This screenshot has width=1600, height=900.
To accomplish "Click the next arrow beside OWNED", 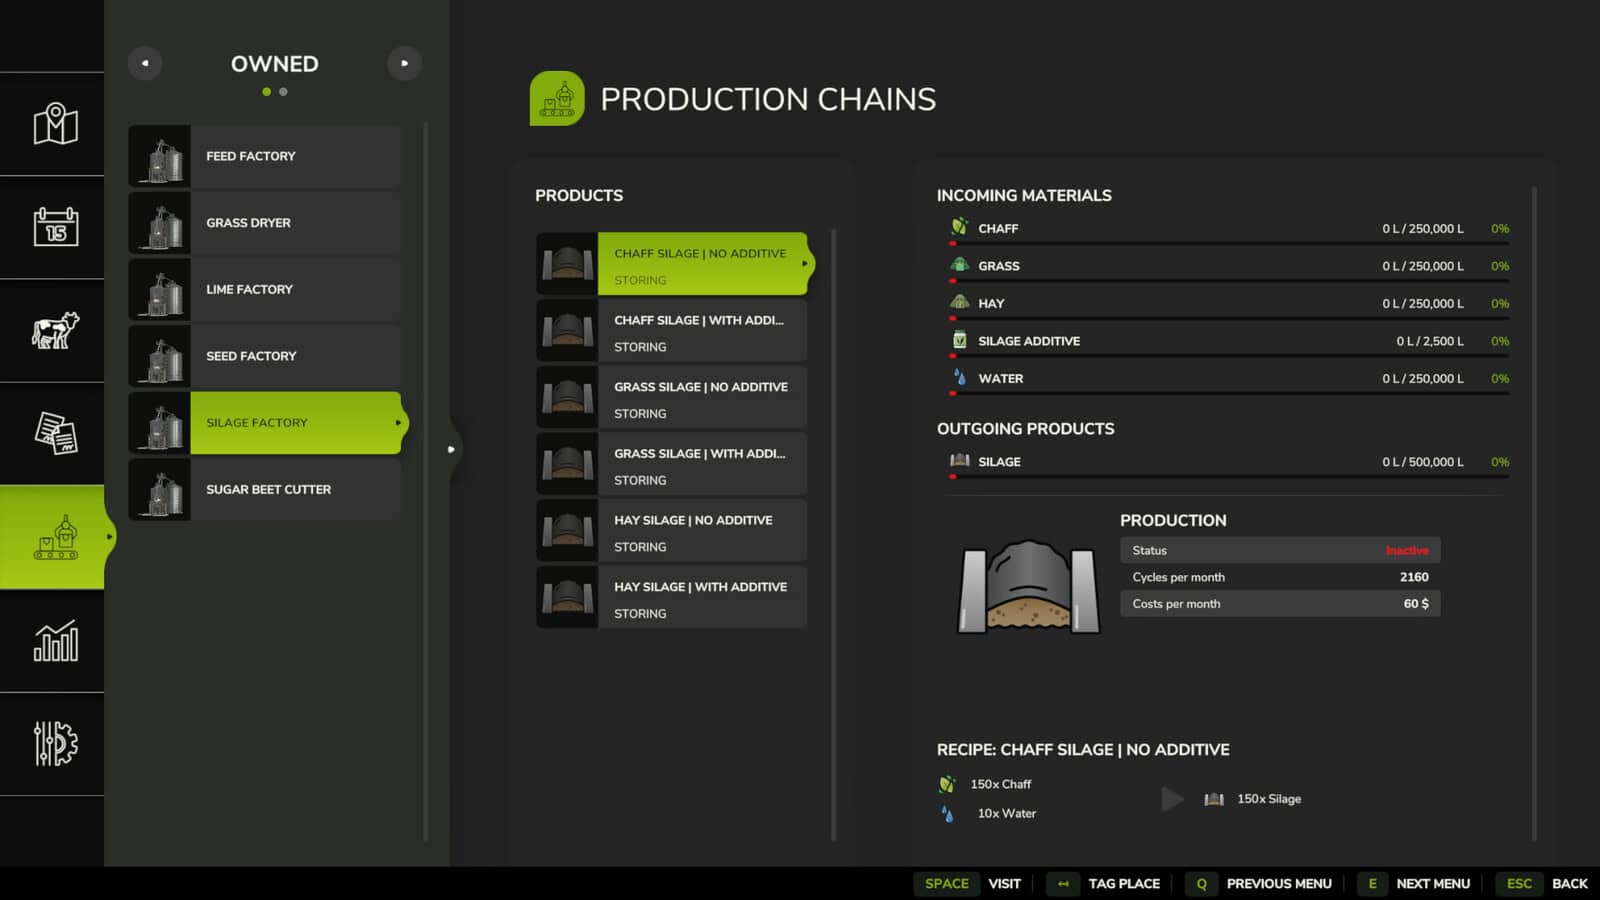I will tap(404, 63).
